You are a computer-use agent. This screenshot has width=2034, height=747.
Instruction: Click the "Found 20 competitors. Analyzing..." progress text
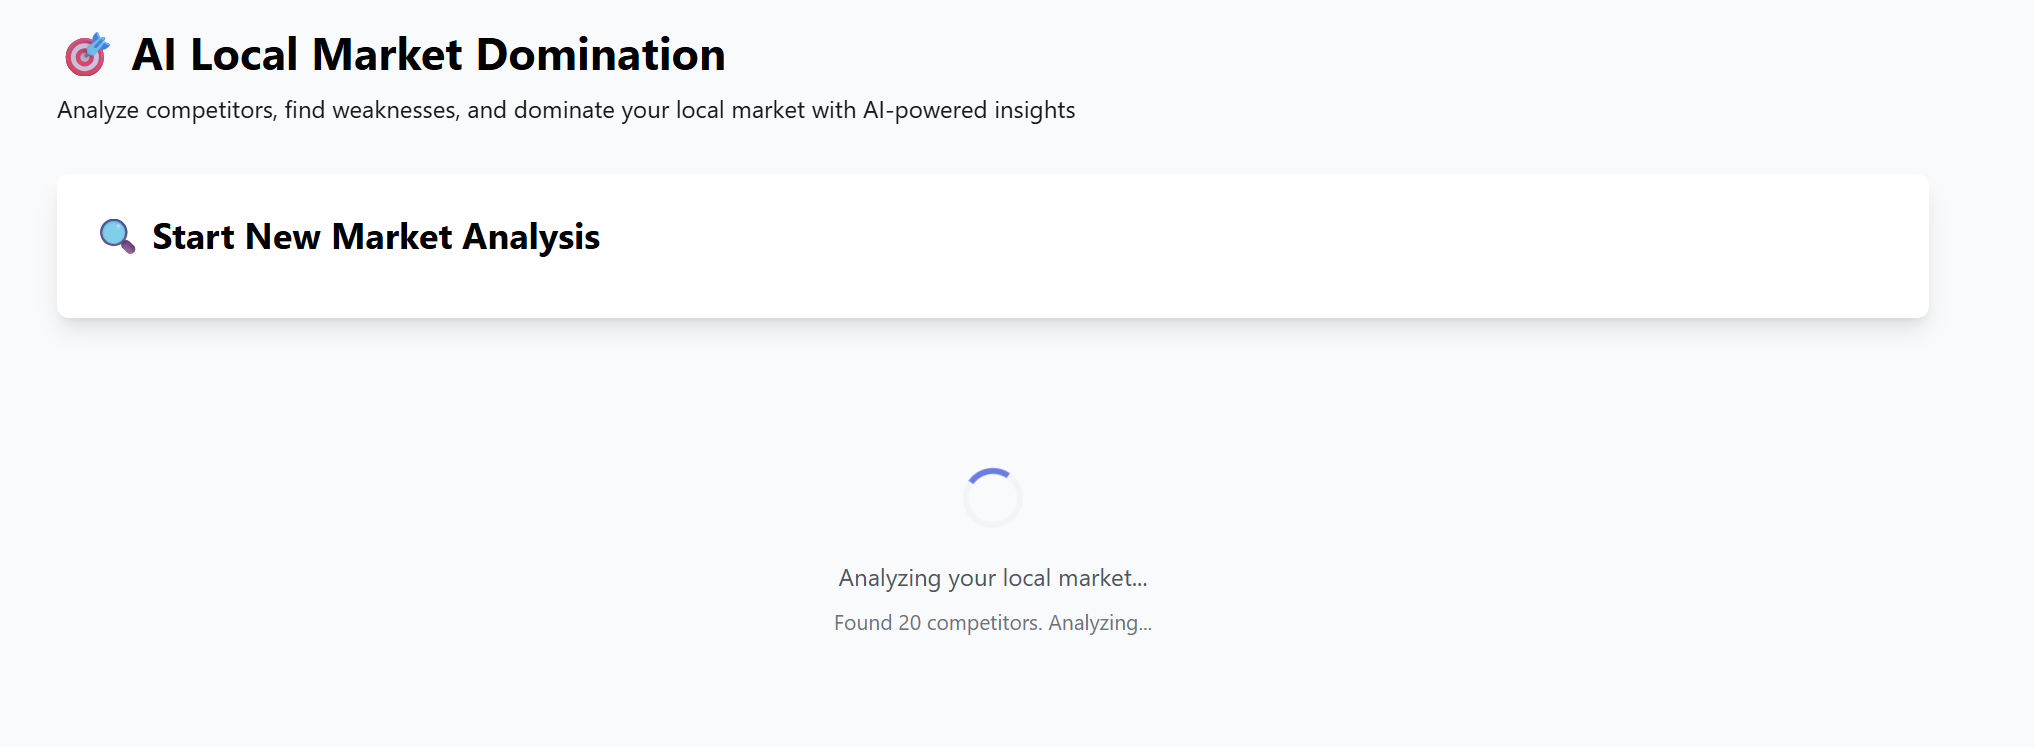click(993, 623)
